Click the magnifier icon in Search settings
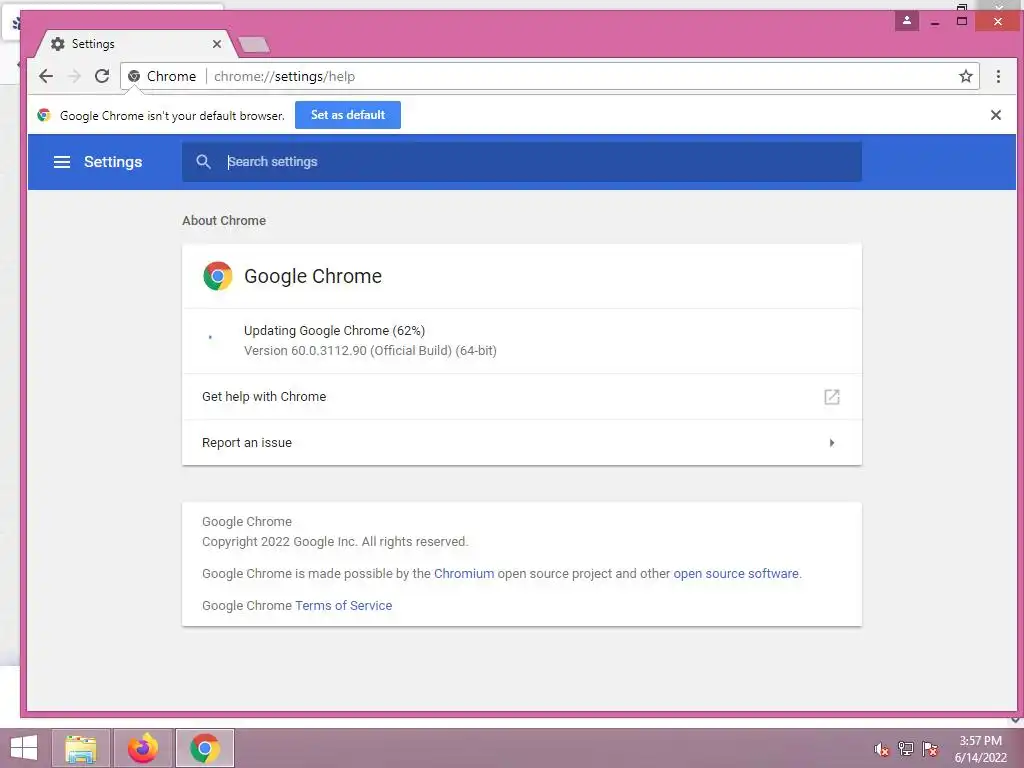 tap(203, 161)
